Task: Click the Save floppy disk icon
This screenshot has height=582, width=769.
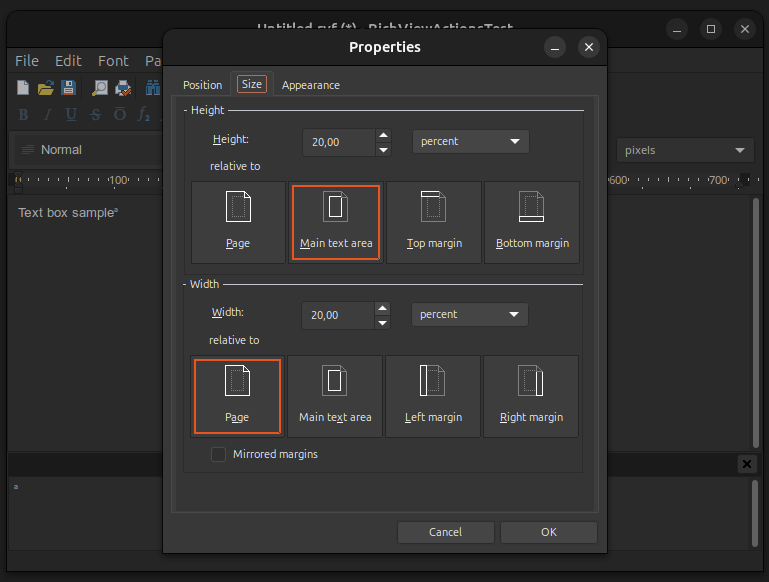Action: point(68,88)
